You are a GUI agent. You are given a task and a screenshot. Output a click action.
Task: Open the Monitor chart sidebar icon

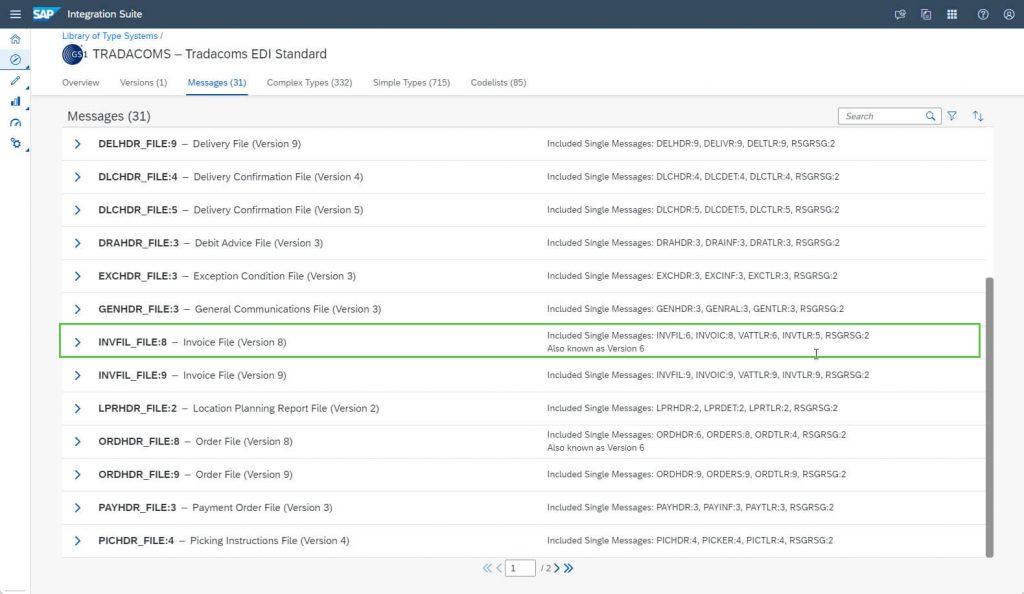(15, 102)
